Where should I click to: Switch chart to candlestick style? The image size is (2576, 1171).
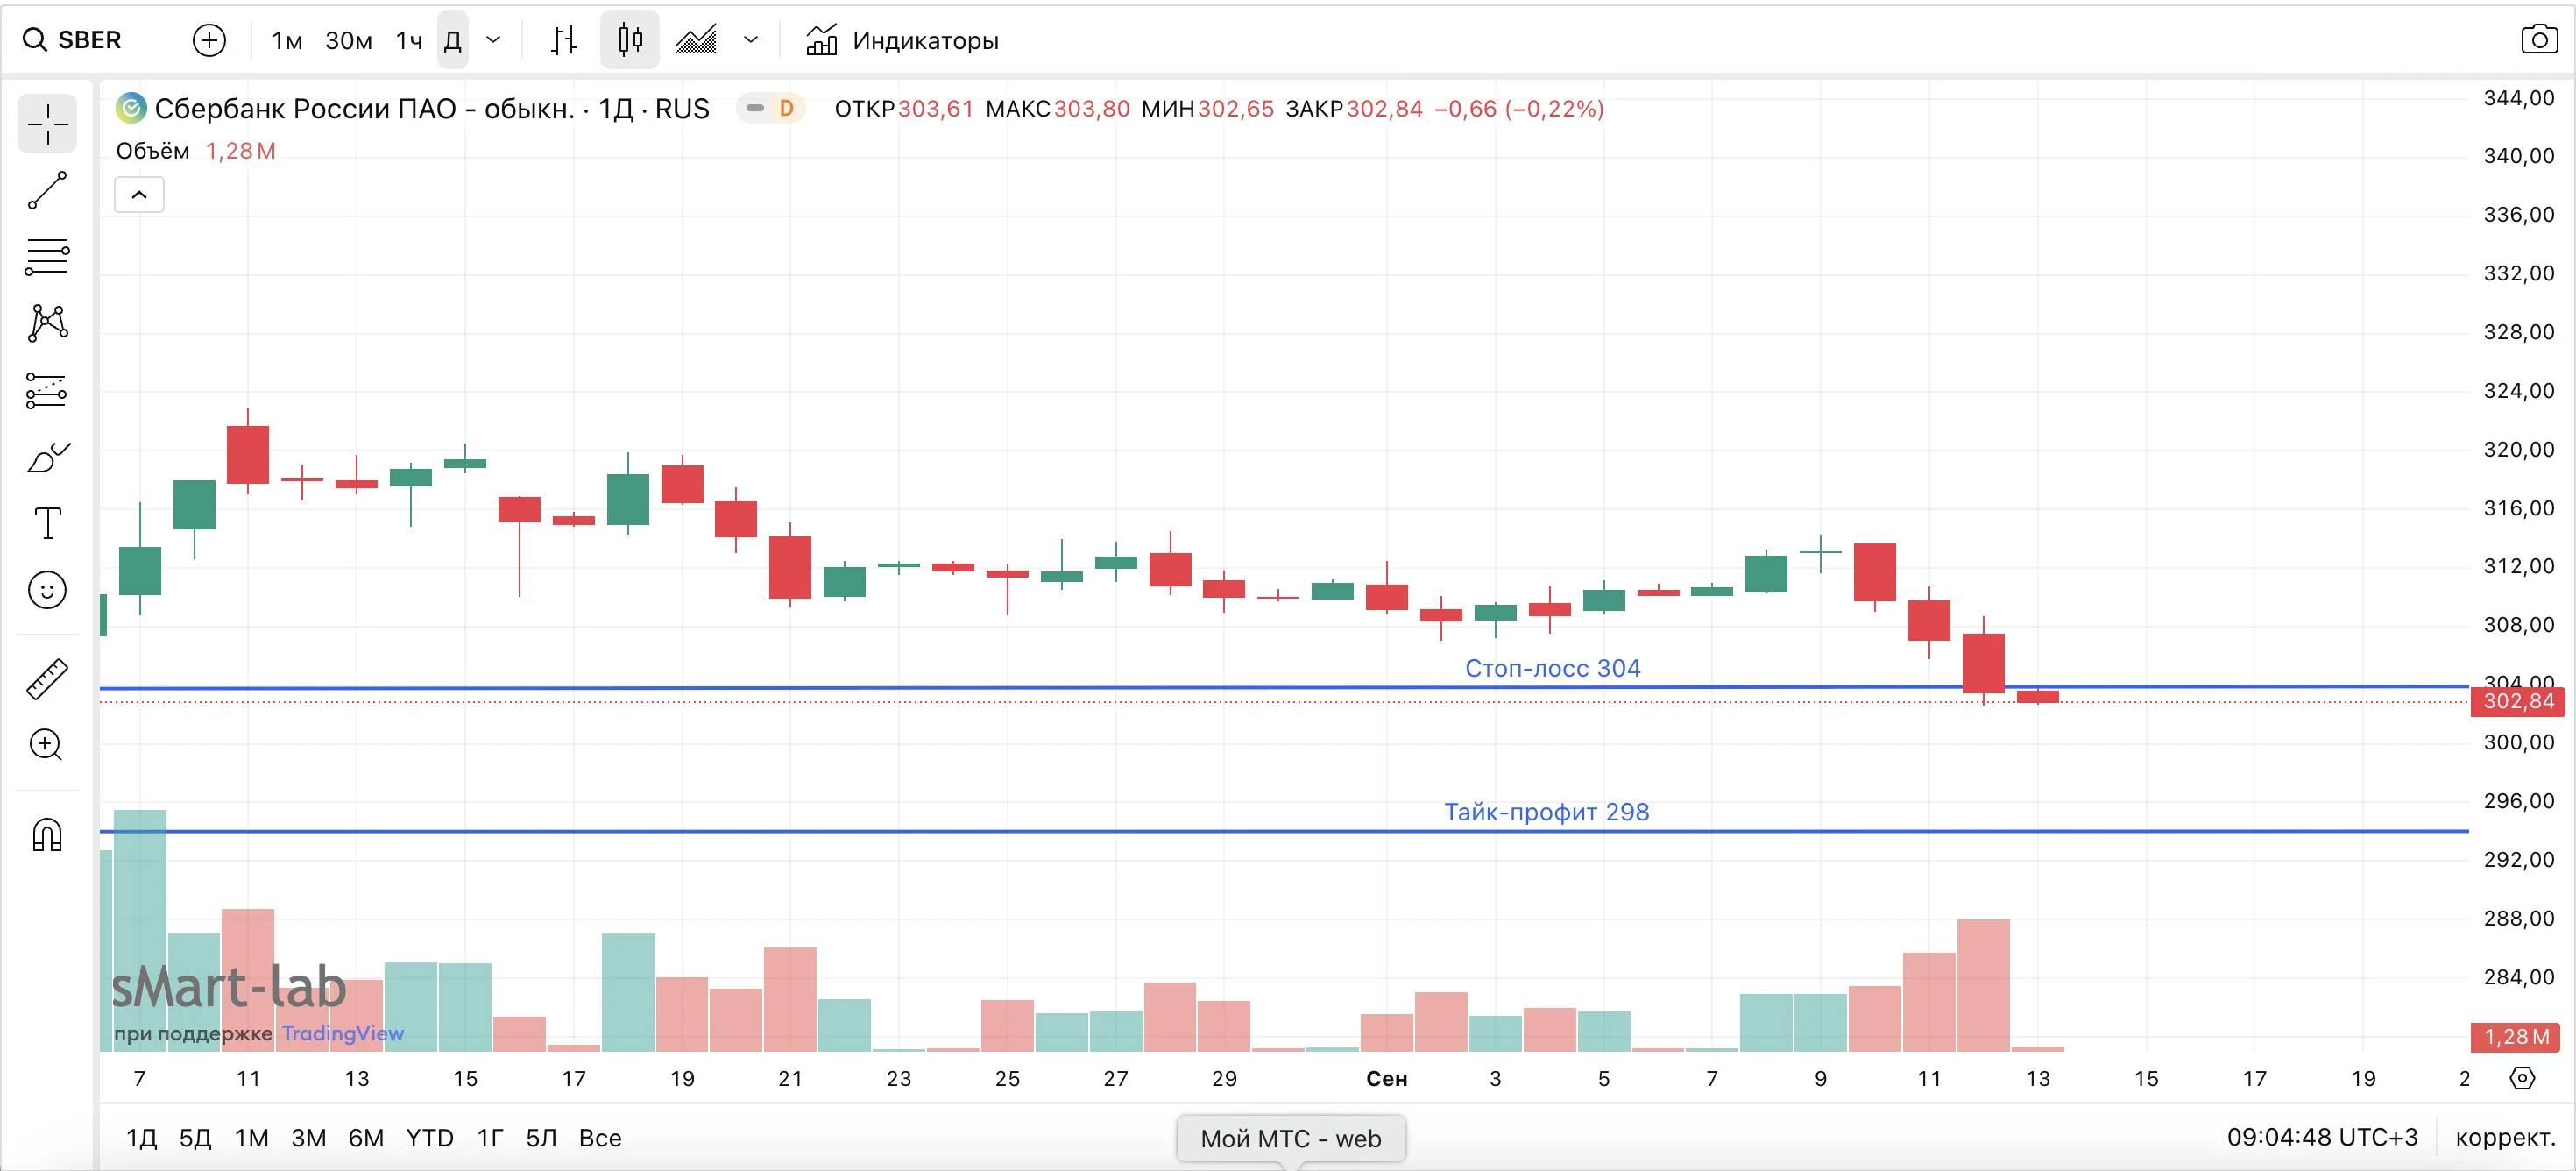[x=630, y=40]
